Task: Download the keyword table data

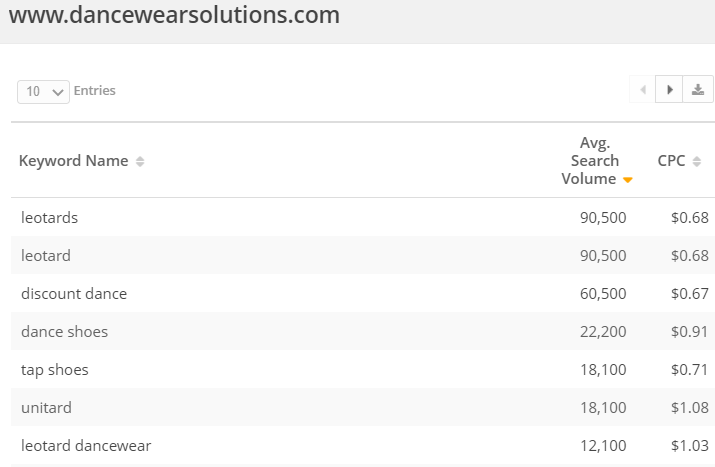Action: coord(698,89)
